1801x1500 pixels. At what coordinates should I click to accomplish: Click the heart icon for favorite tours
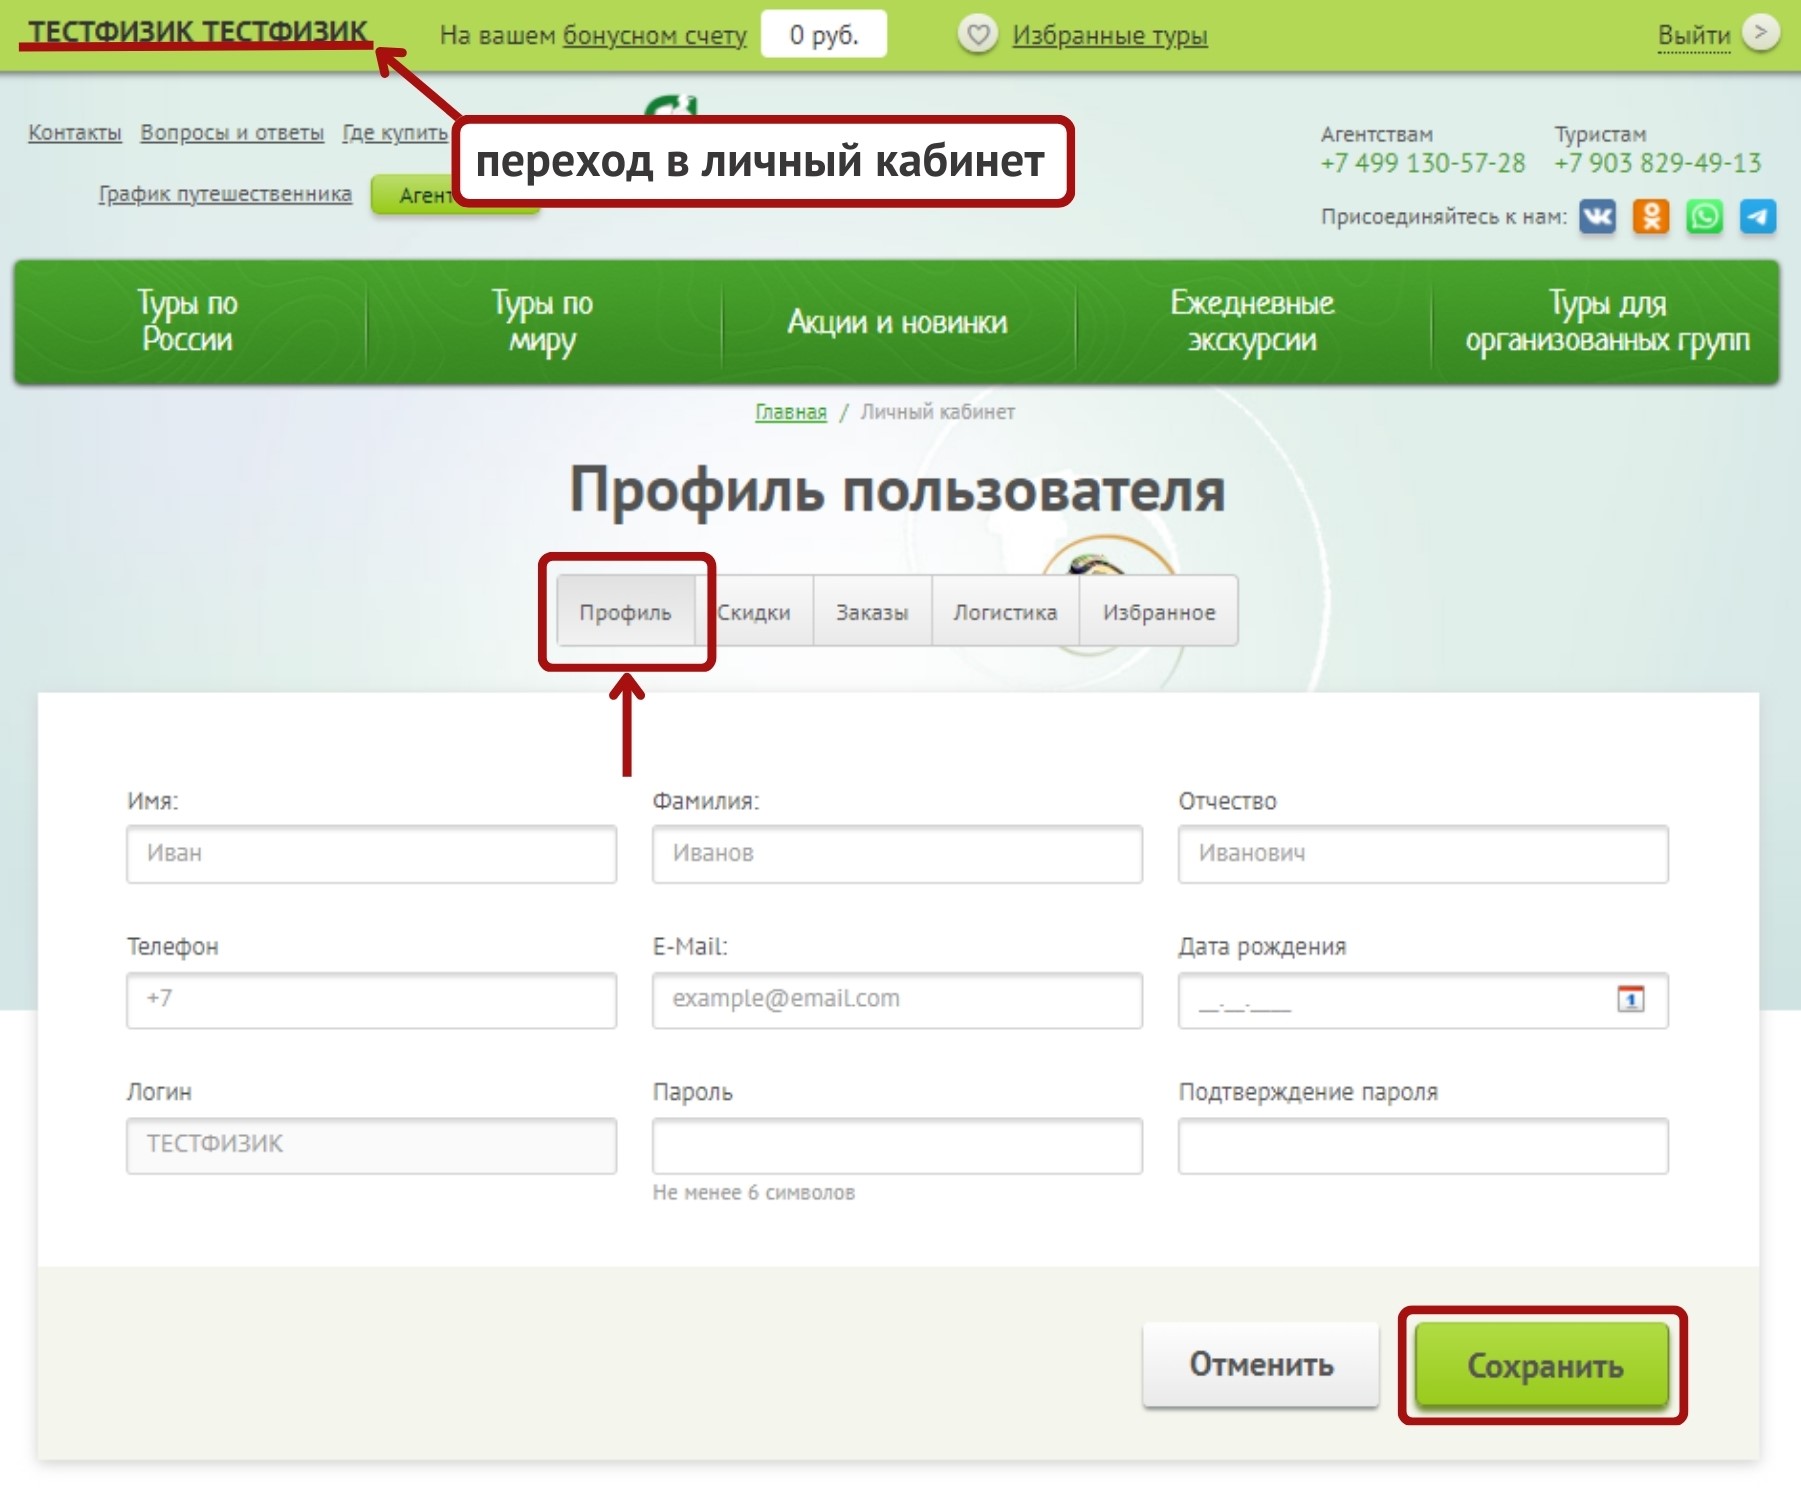977,35
